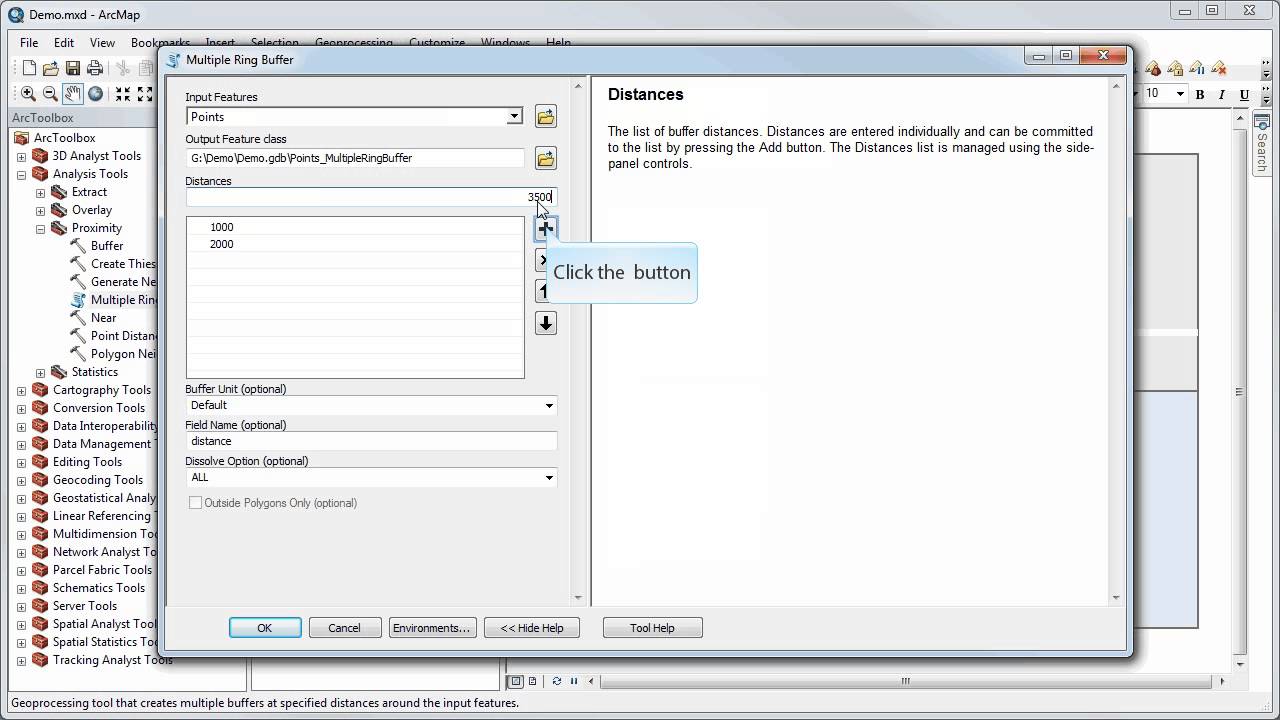Open the font size 10 dropdown
The image size is (1280, 720).
pyautogui.click(x=1180, y=94)
